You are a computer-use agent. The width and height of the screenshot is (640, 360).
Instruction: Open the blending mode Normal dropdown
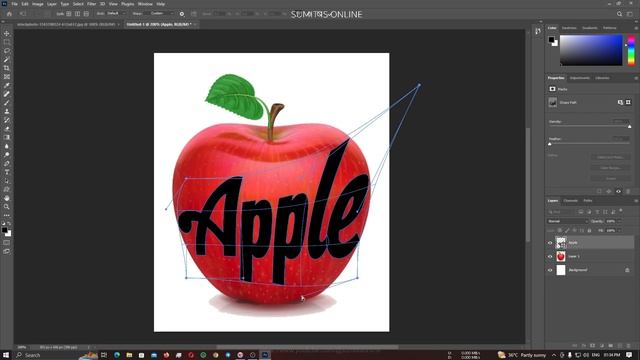[x=567, y=221]
